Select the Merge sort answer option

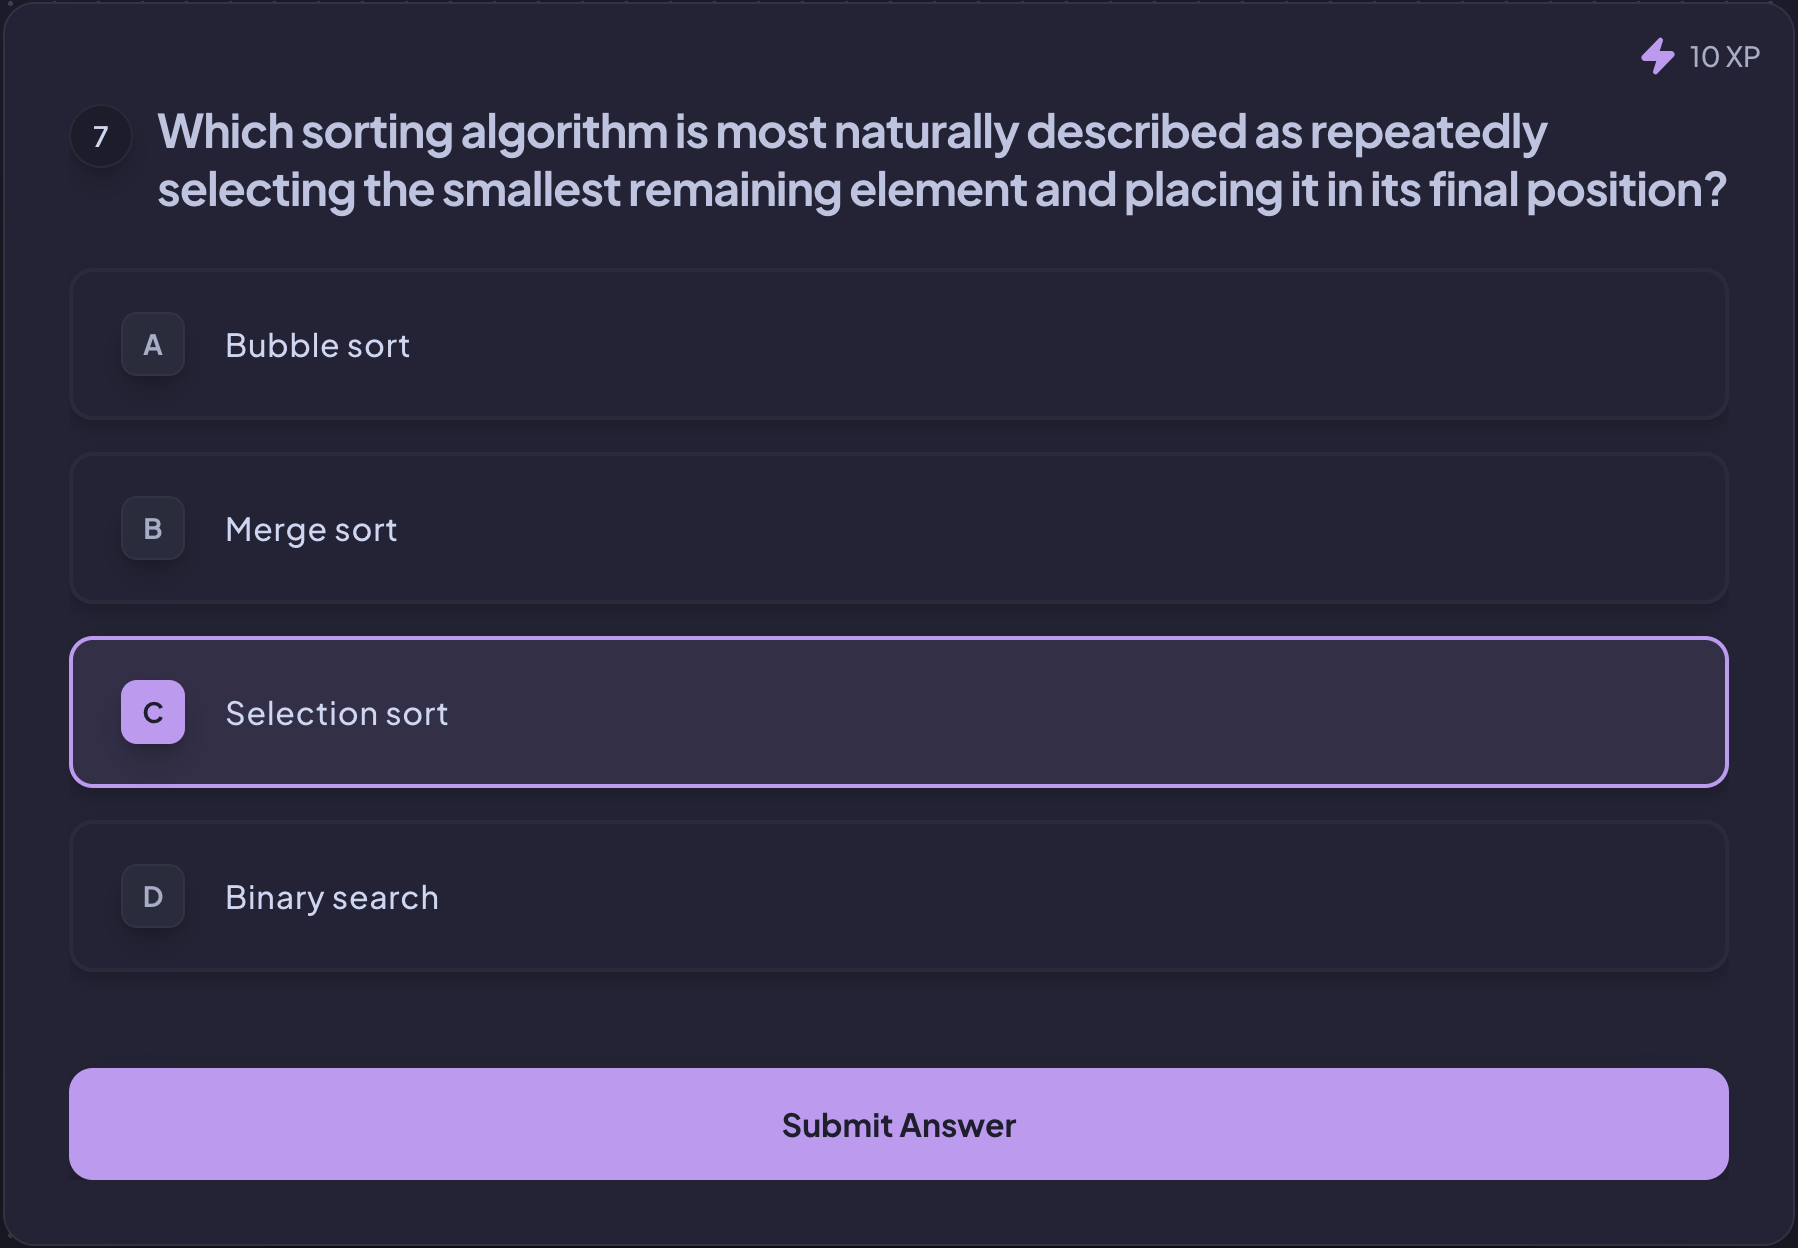(899, 529)
